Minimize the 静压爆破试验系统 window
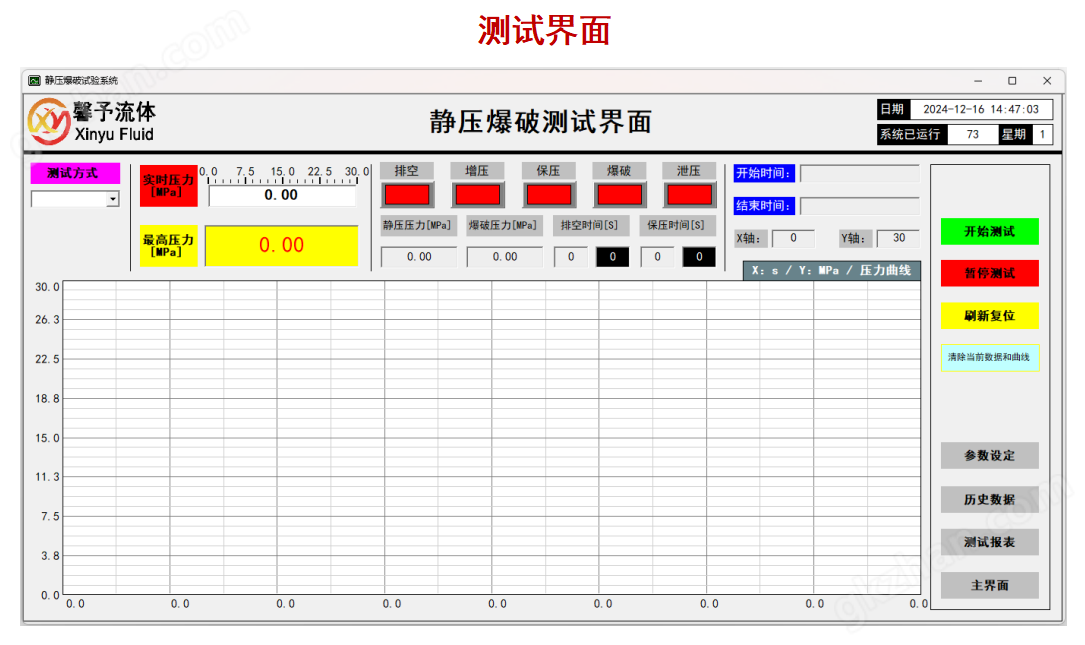This screenshot has width=1085, height=645. [x=978, y=81]
